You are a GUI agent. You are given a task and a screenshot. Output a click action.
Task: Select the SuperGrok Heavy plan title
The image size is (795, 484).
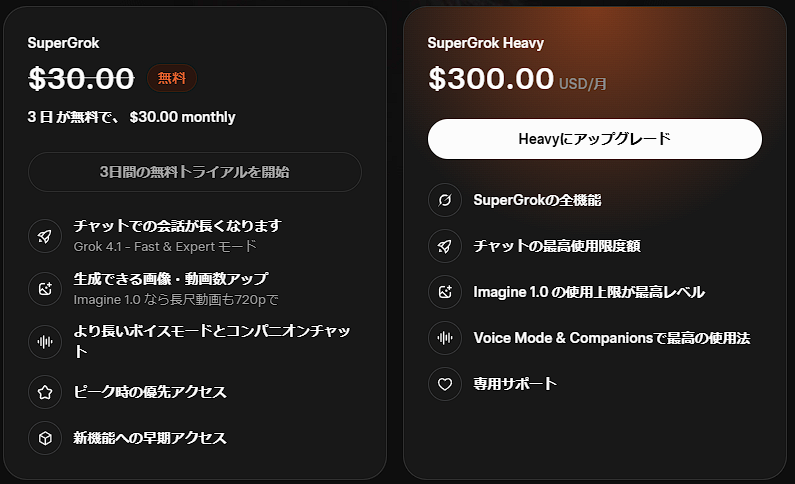pyautogui.click(x=485, y=43)
